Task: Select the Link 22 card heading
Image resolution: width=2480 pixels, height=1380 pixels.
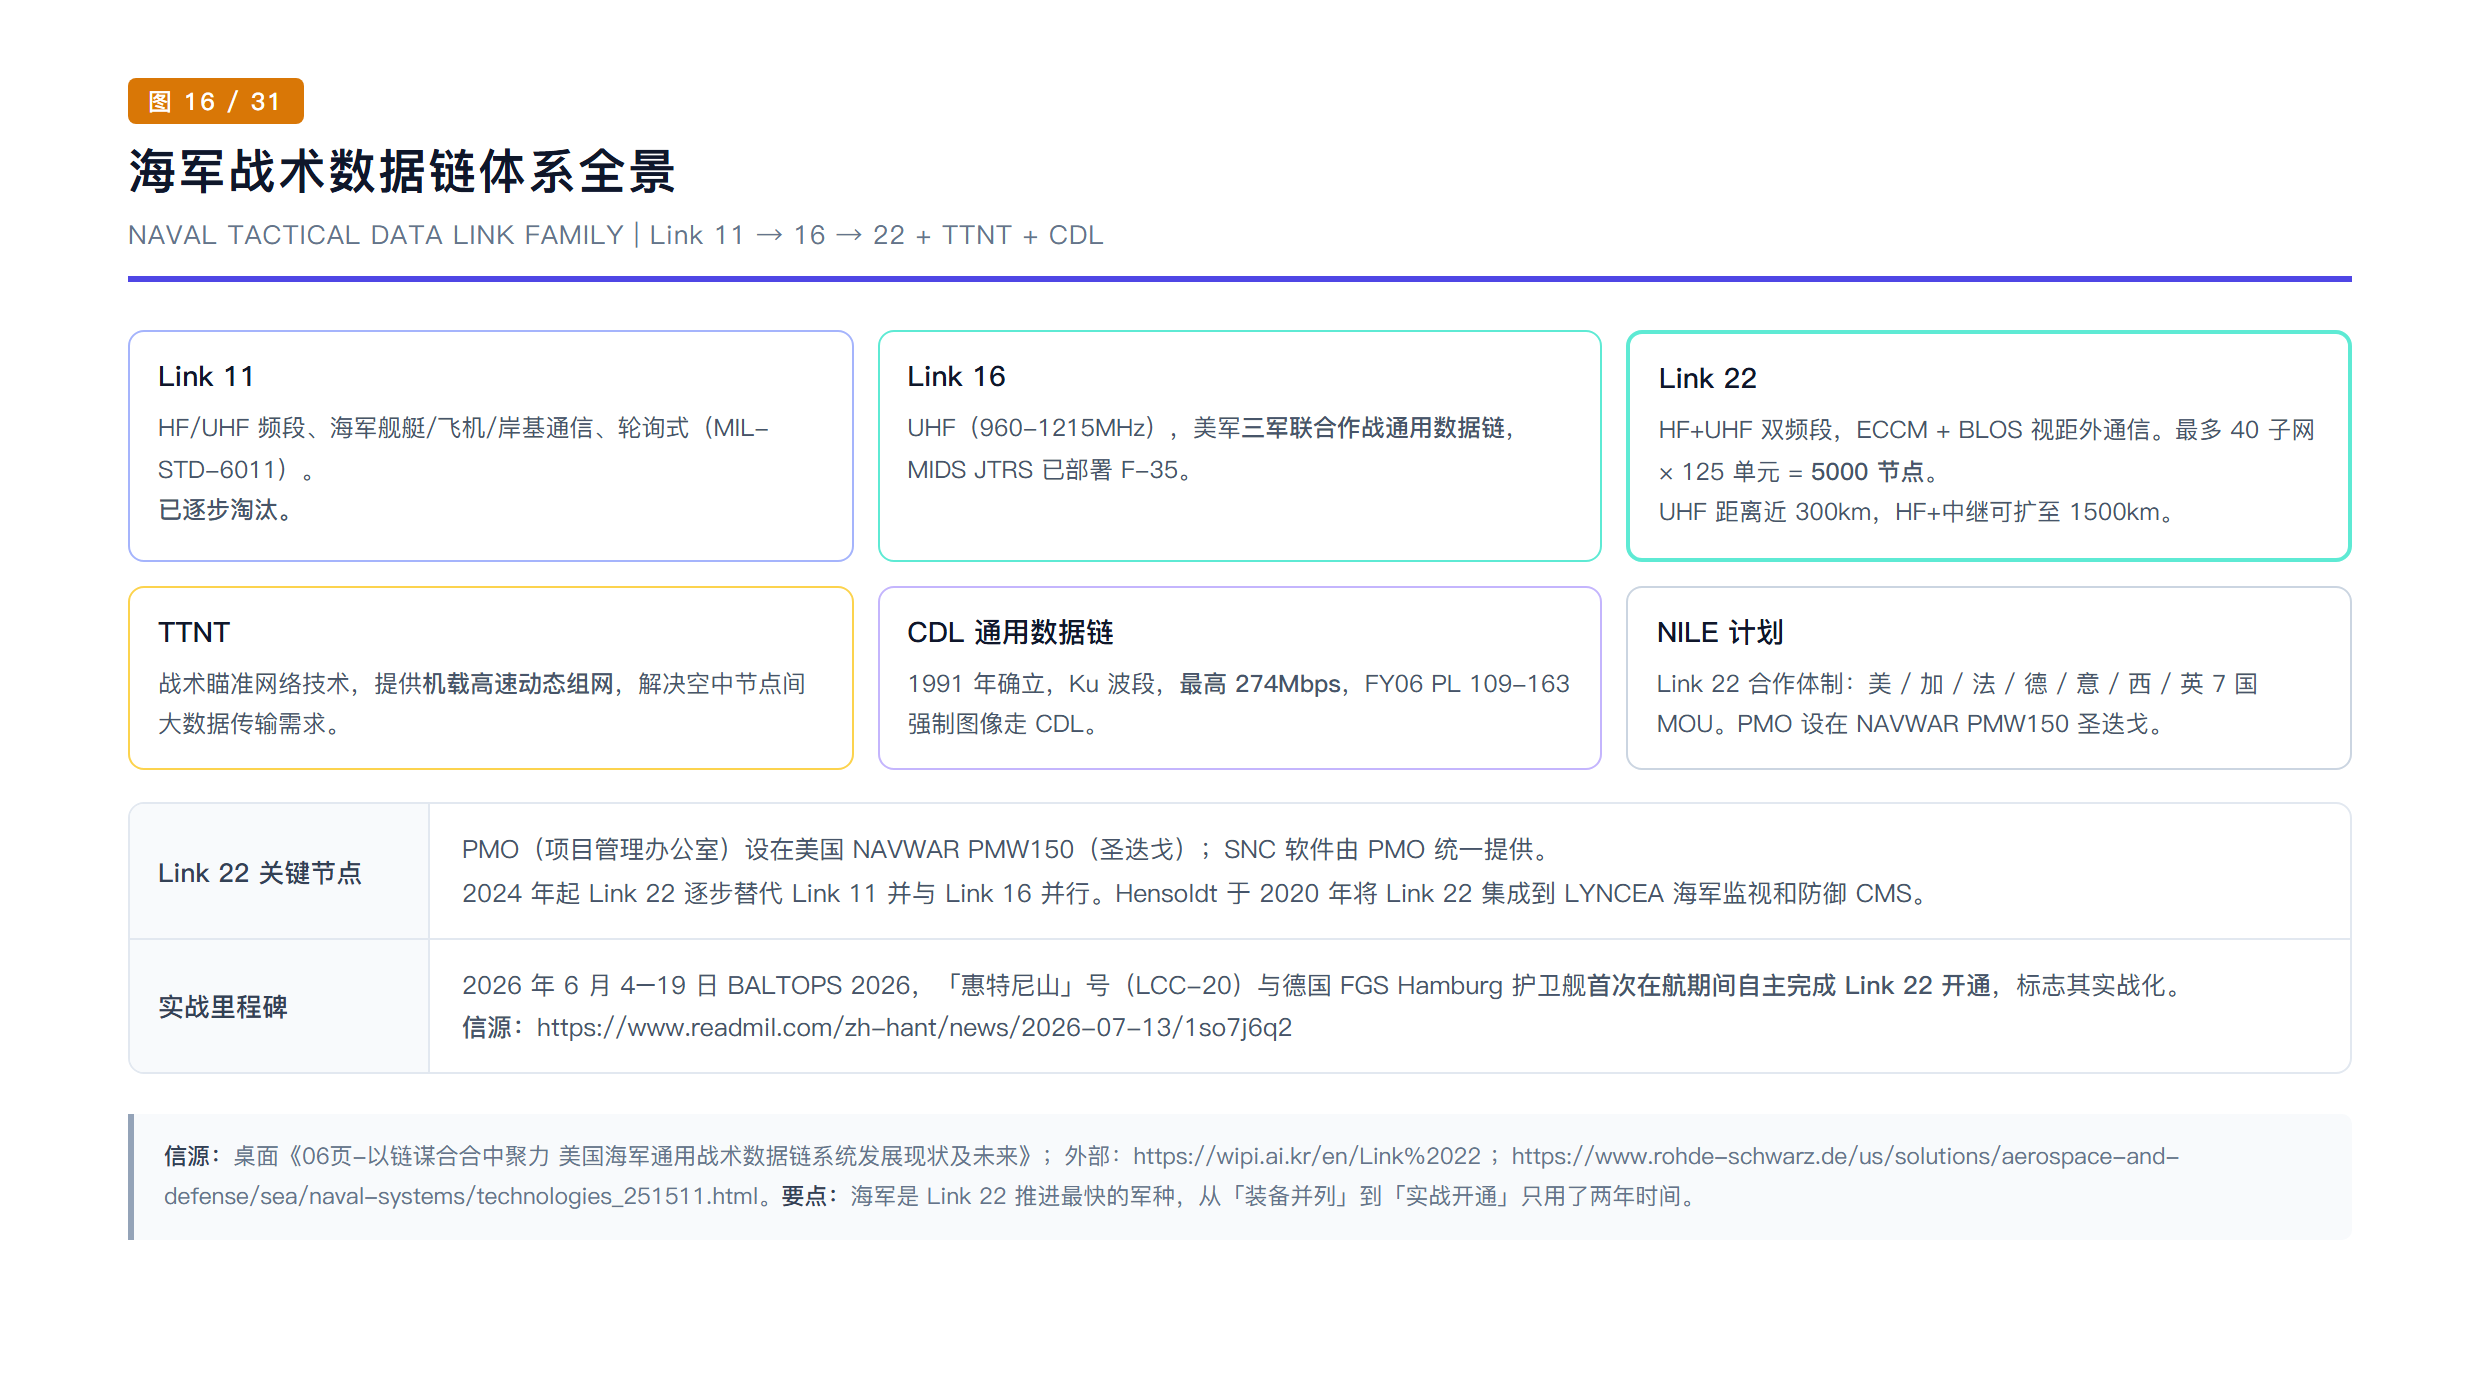Action: [x=1707, y=378]
